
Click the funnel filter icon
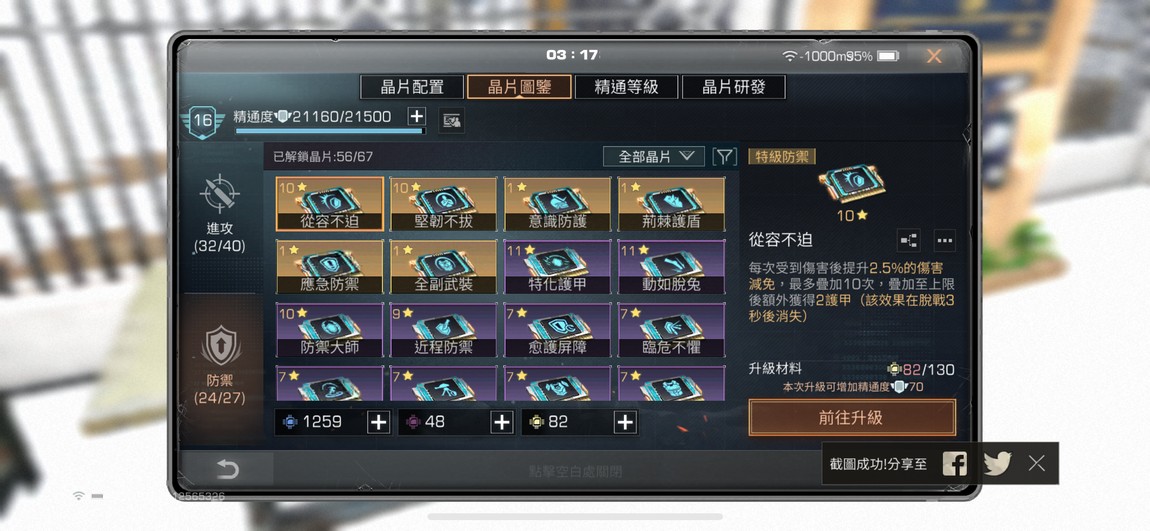(x=725, y=156)
